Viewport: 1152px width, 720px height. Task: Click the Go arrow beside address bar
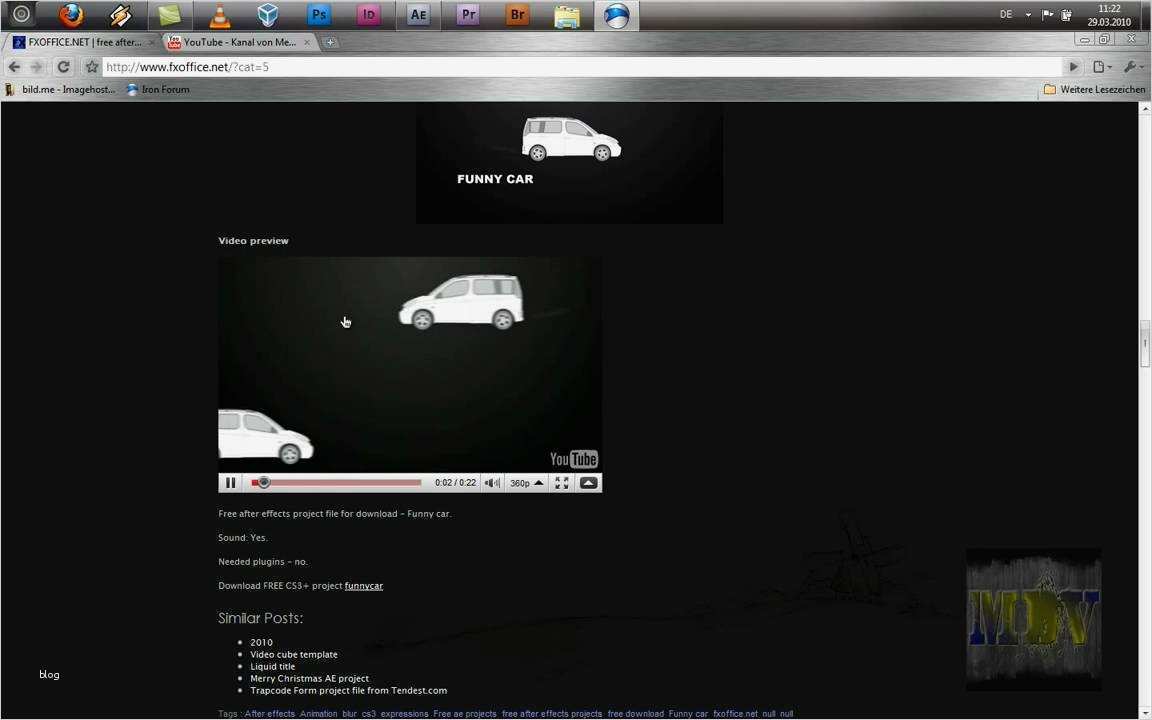coord(1073,67)
